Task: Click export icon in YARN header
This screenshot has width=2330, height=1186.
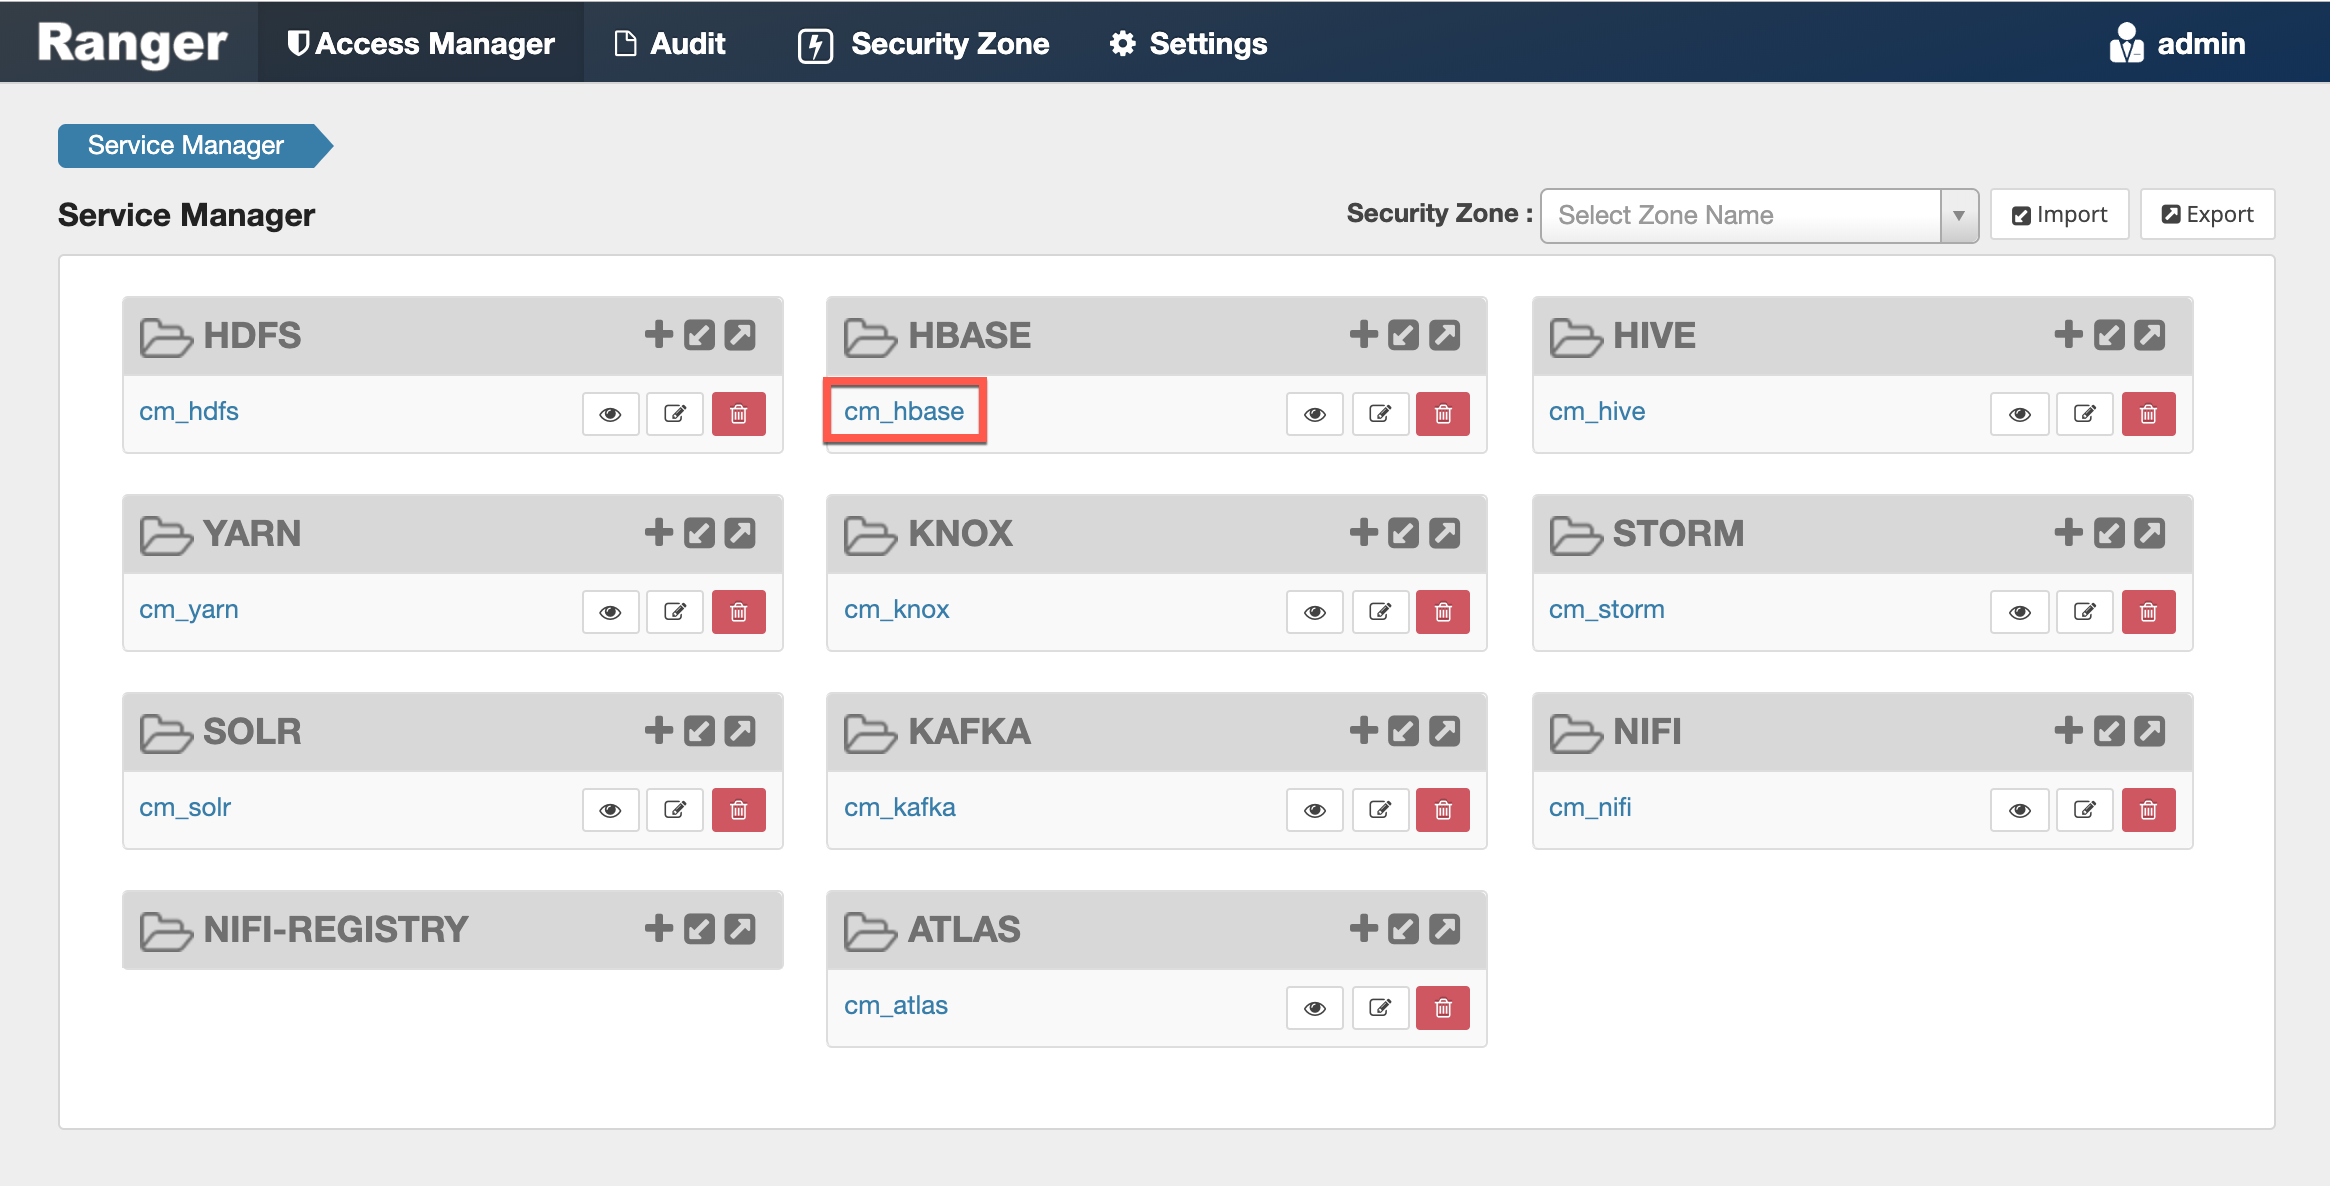Action: [740, 532]
